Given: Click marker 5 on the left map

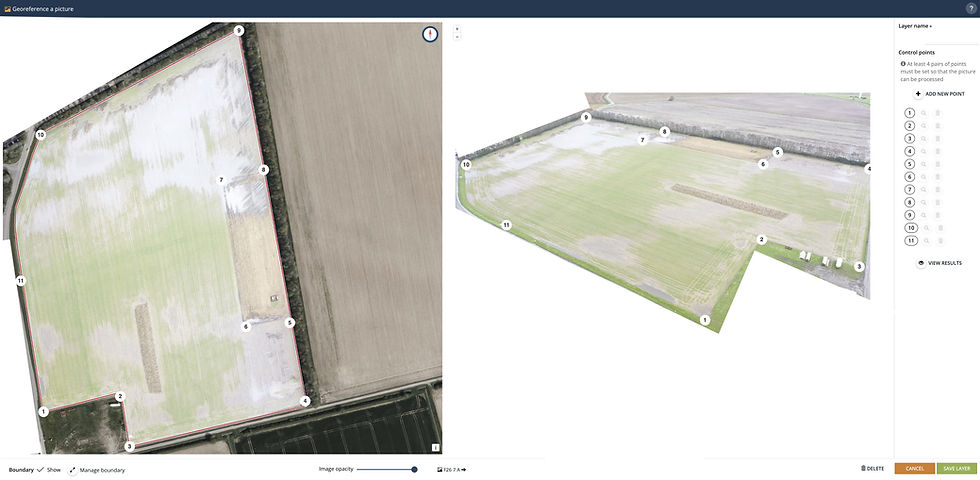Looking at the screenshot, I should [x=289, y=322].
